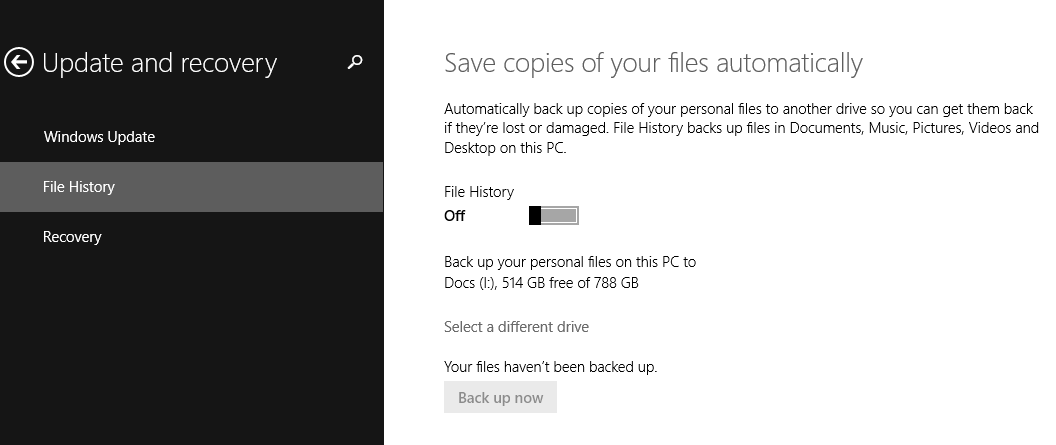Viewport: 1056px width, 445px height.
Task: Click the empty dark sidebar area below Recovery
Action: click(190, 350)
